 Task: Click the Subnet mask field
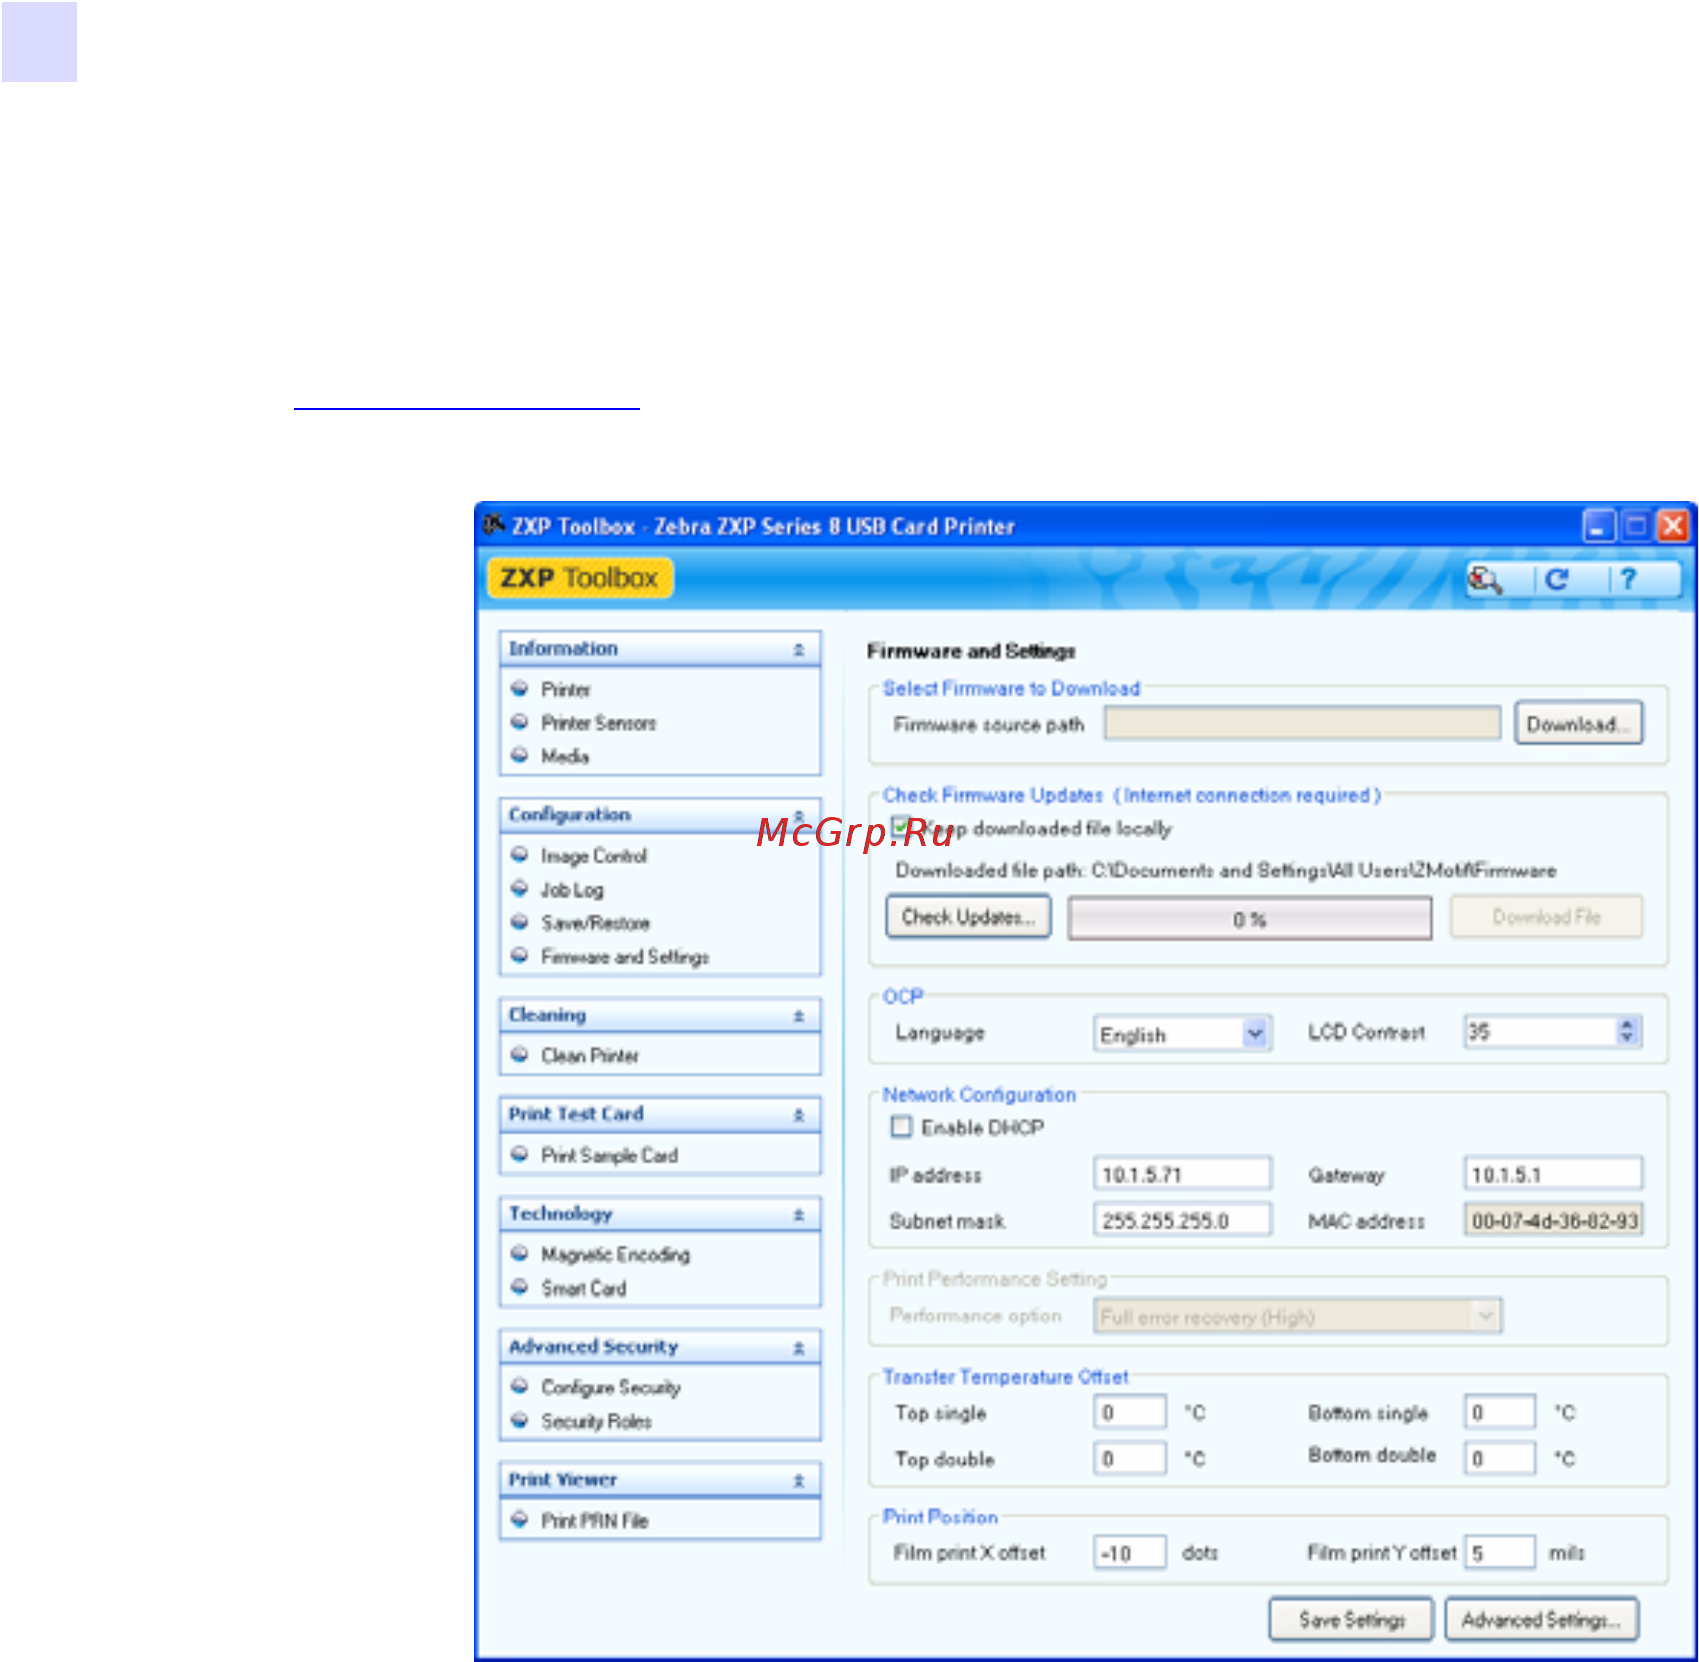click(x=1182, y=1220)
